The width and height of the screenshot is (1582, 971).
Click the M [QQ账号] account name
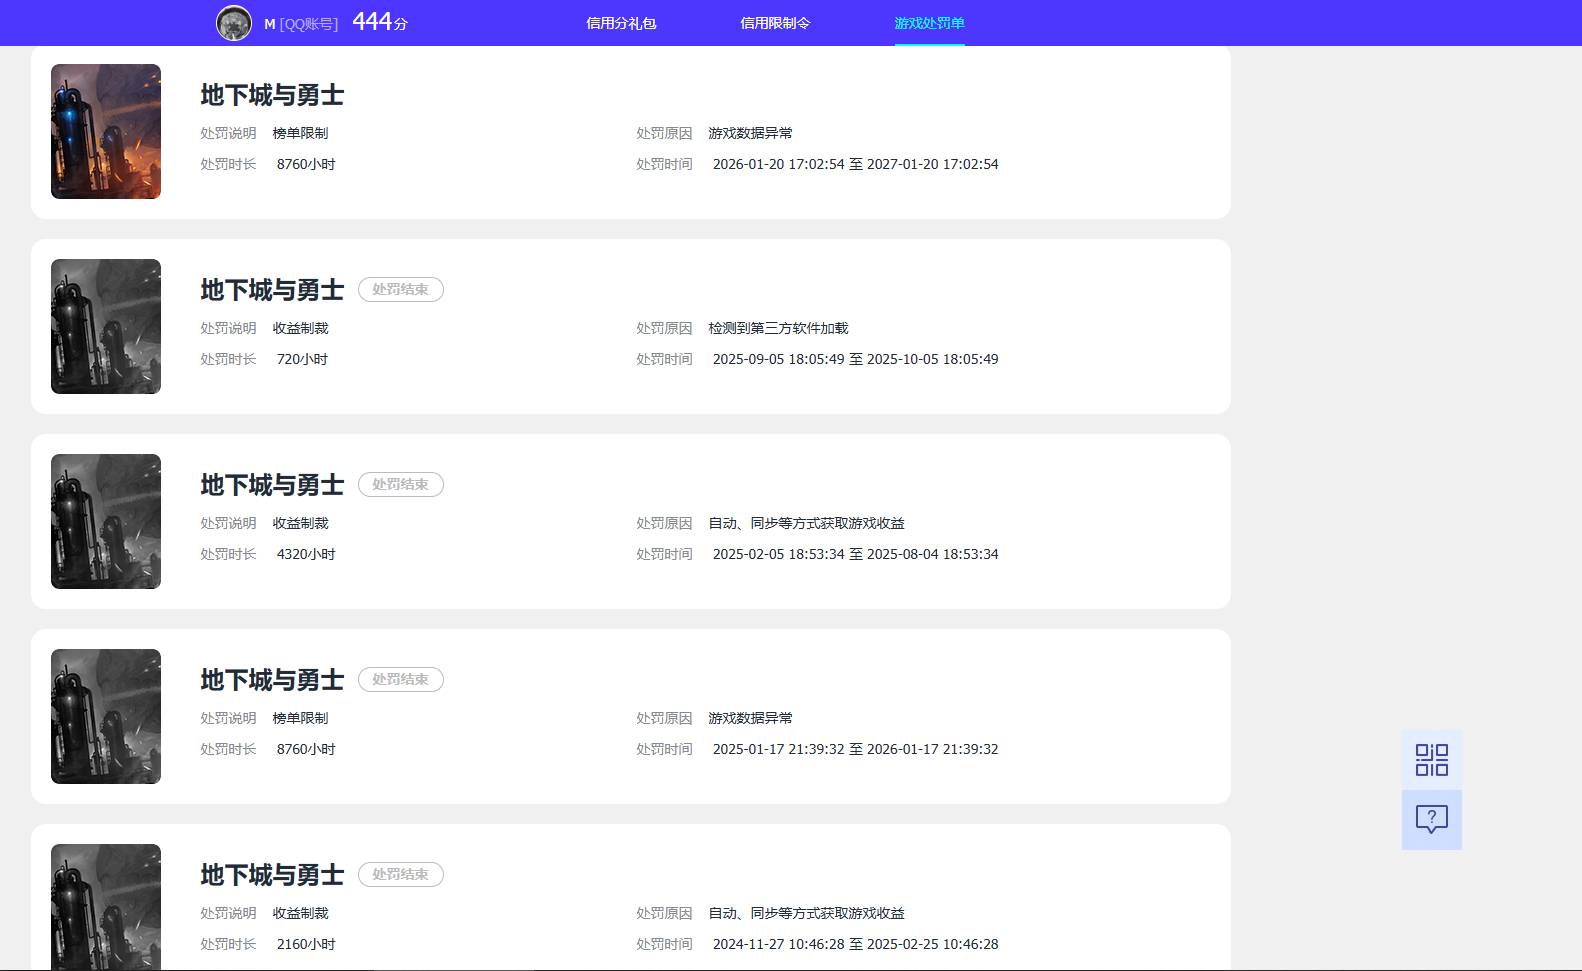(x=301, y=24)
